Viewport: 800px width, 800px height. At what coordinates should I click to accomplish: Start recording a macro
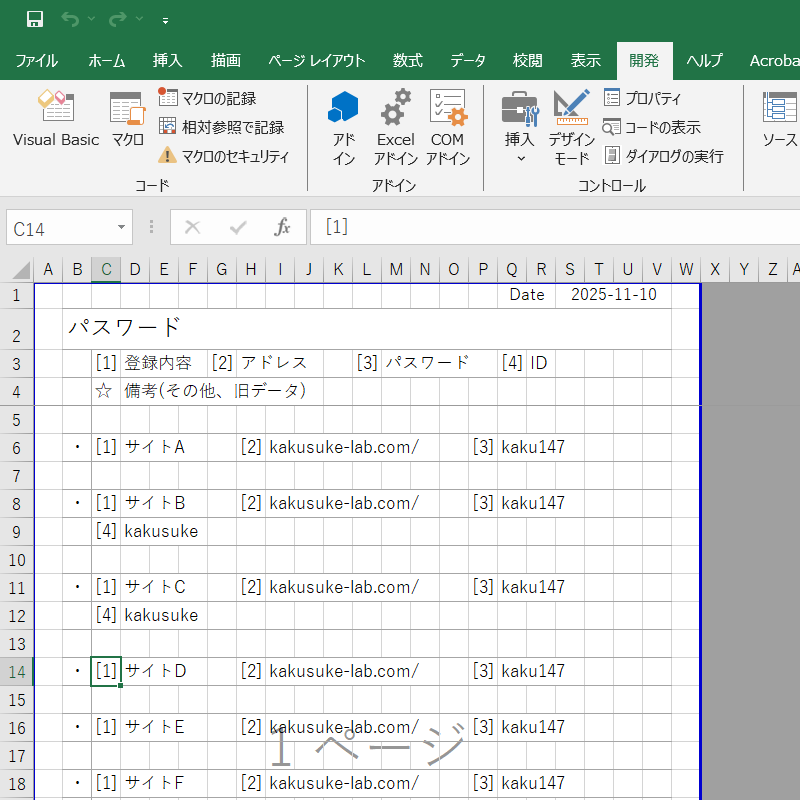tap(208, 98)
